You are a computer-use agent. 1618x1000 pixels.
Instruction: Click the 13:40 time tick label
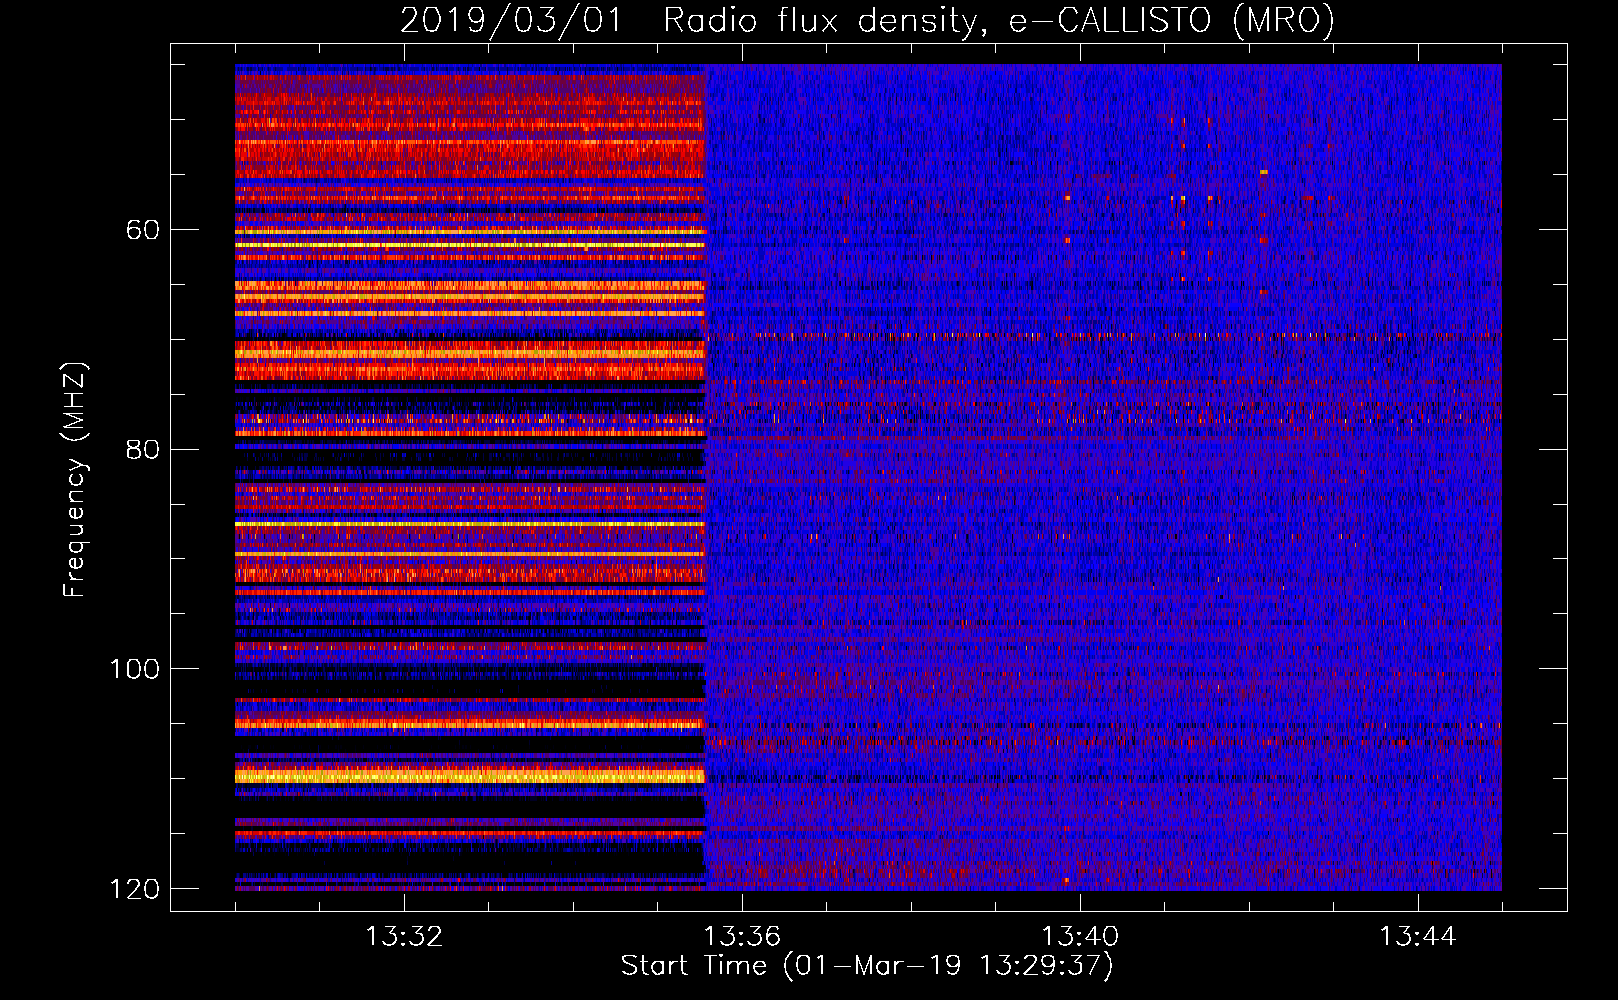1080,937
